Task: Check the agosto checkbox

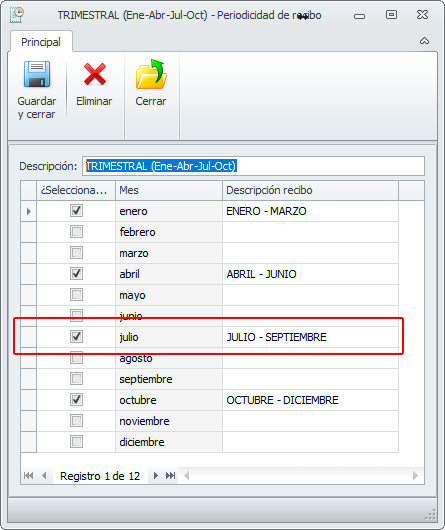Action: 76,358
